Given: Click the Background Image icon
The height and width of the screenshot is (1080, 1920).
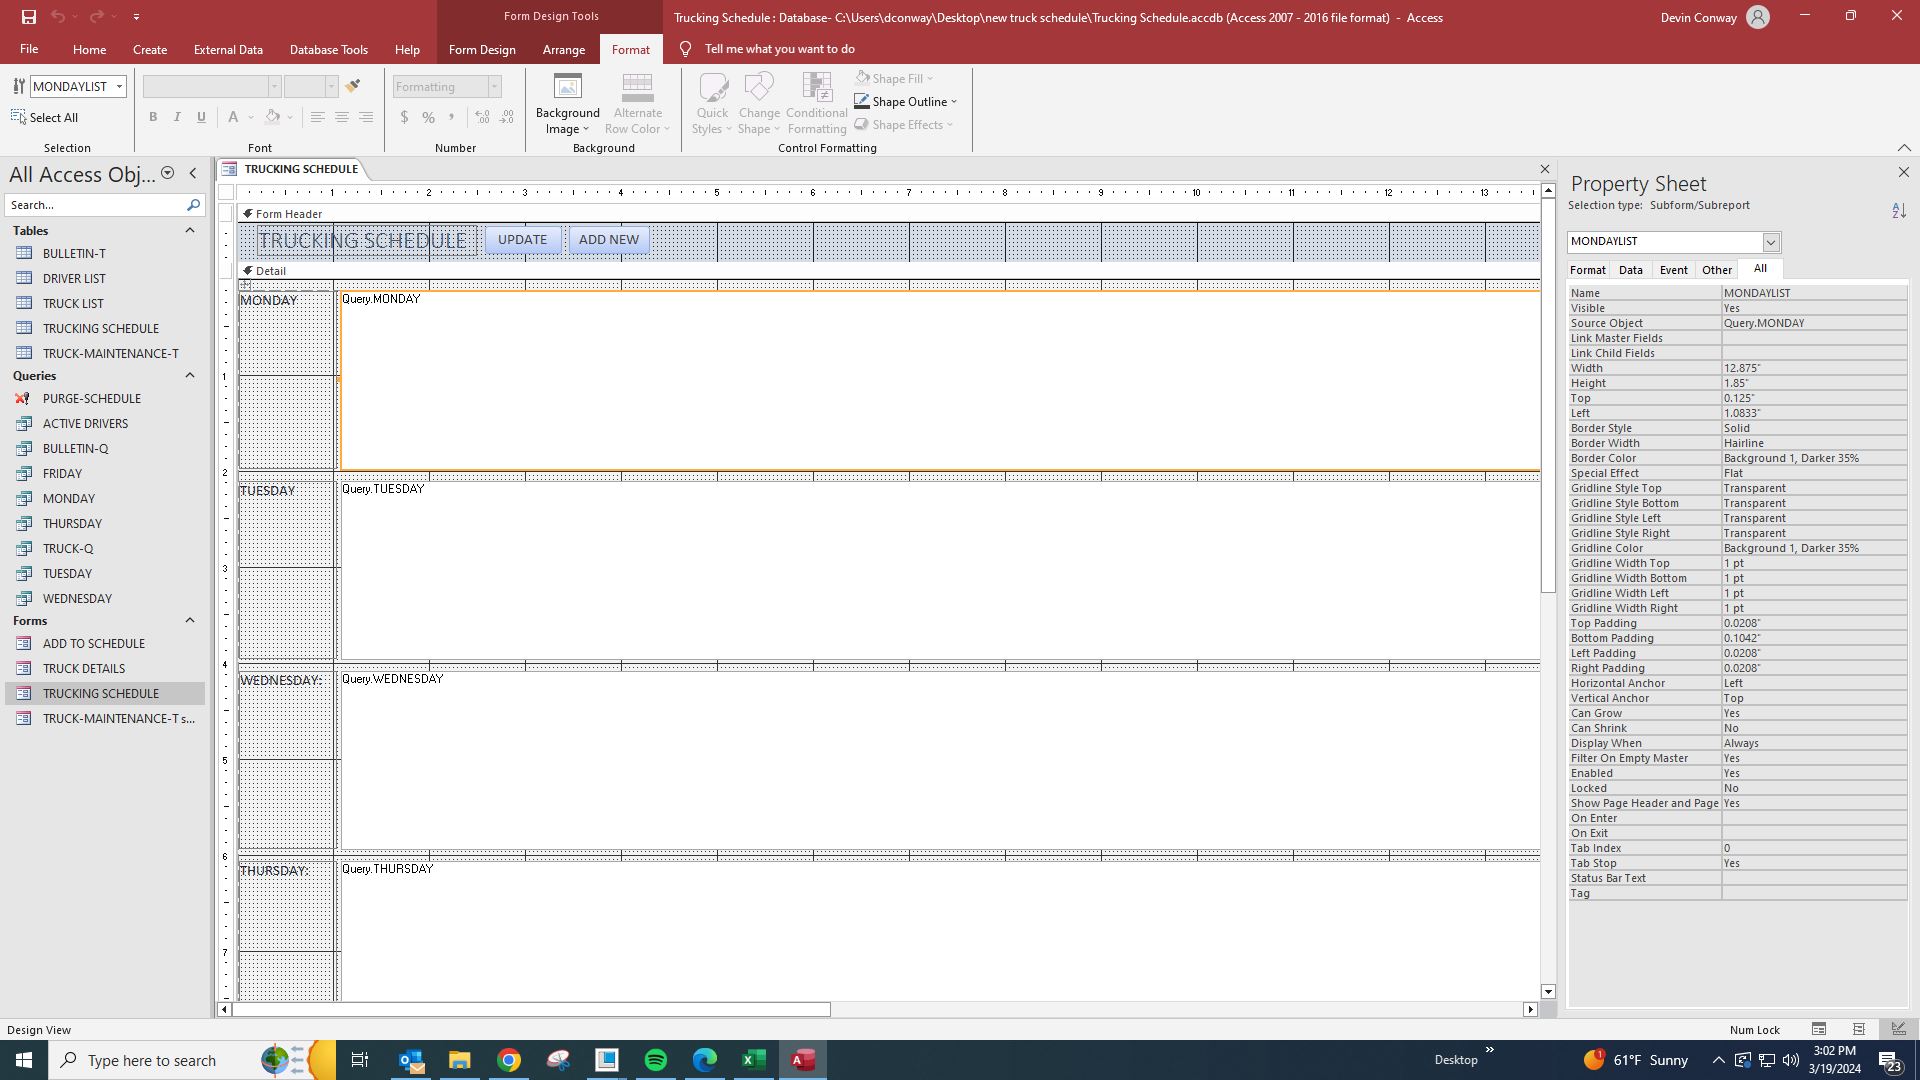Looking at the screenshot, I should 567,88.
